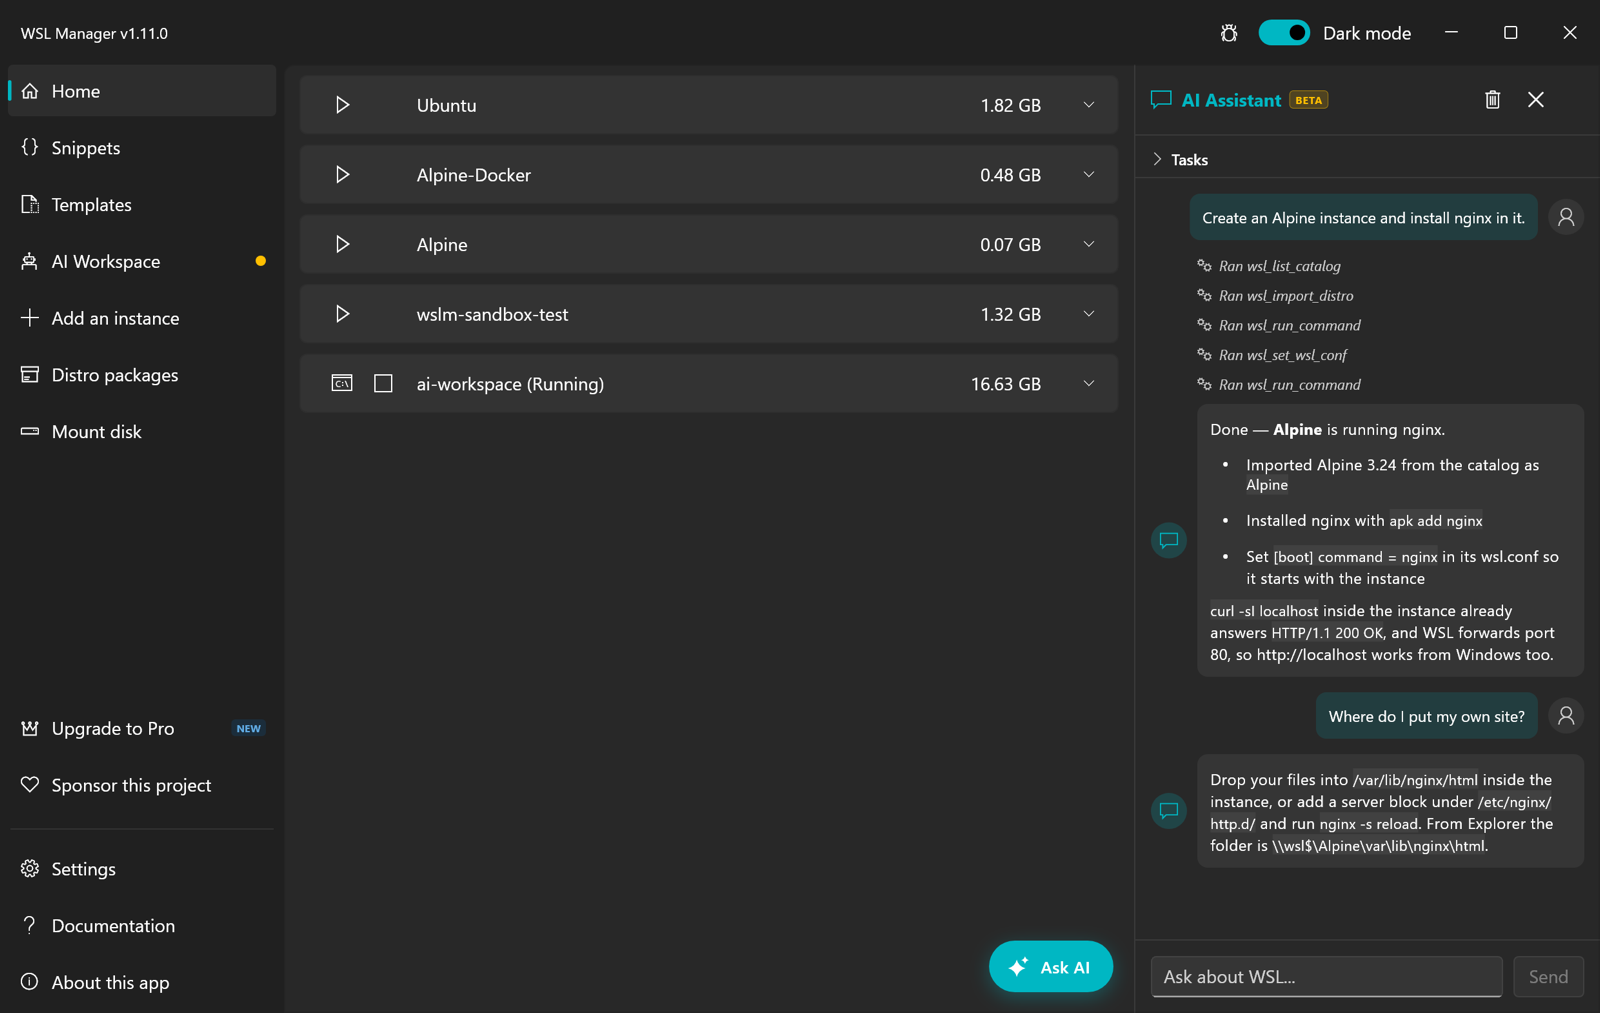1600x1013 pixels.
Task: Click the bug report icon
Action: (1229, 33)
